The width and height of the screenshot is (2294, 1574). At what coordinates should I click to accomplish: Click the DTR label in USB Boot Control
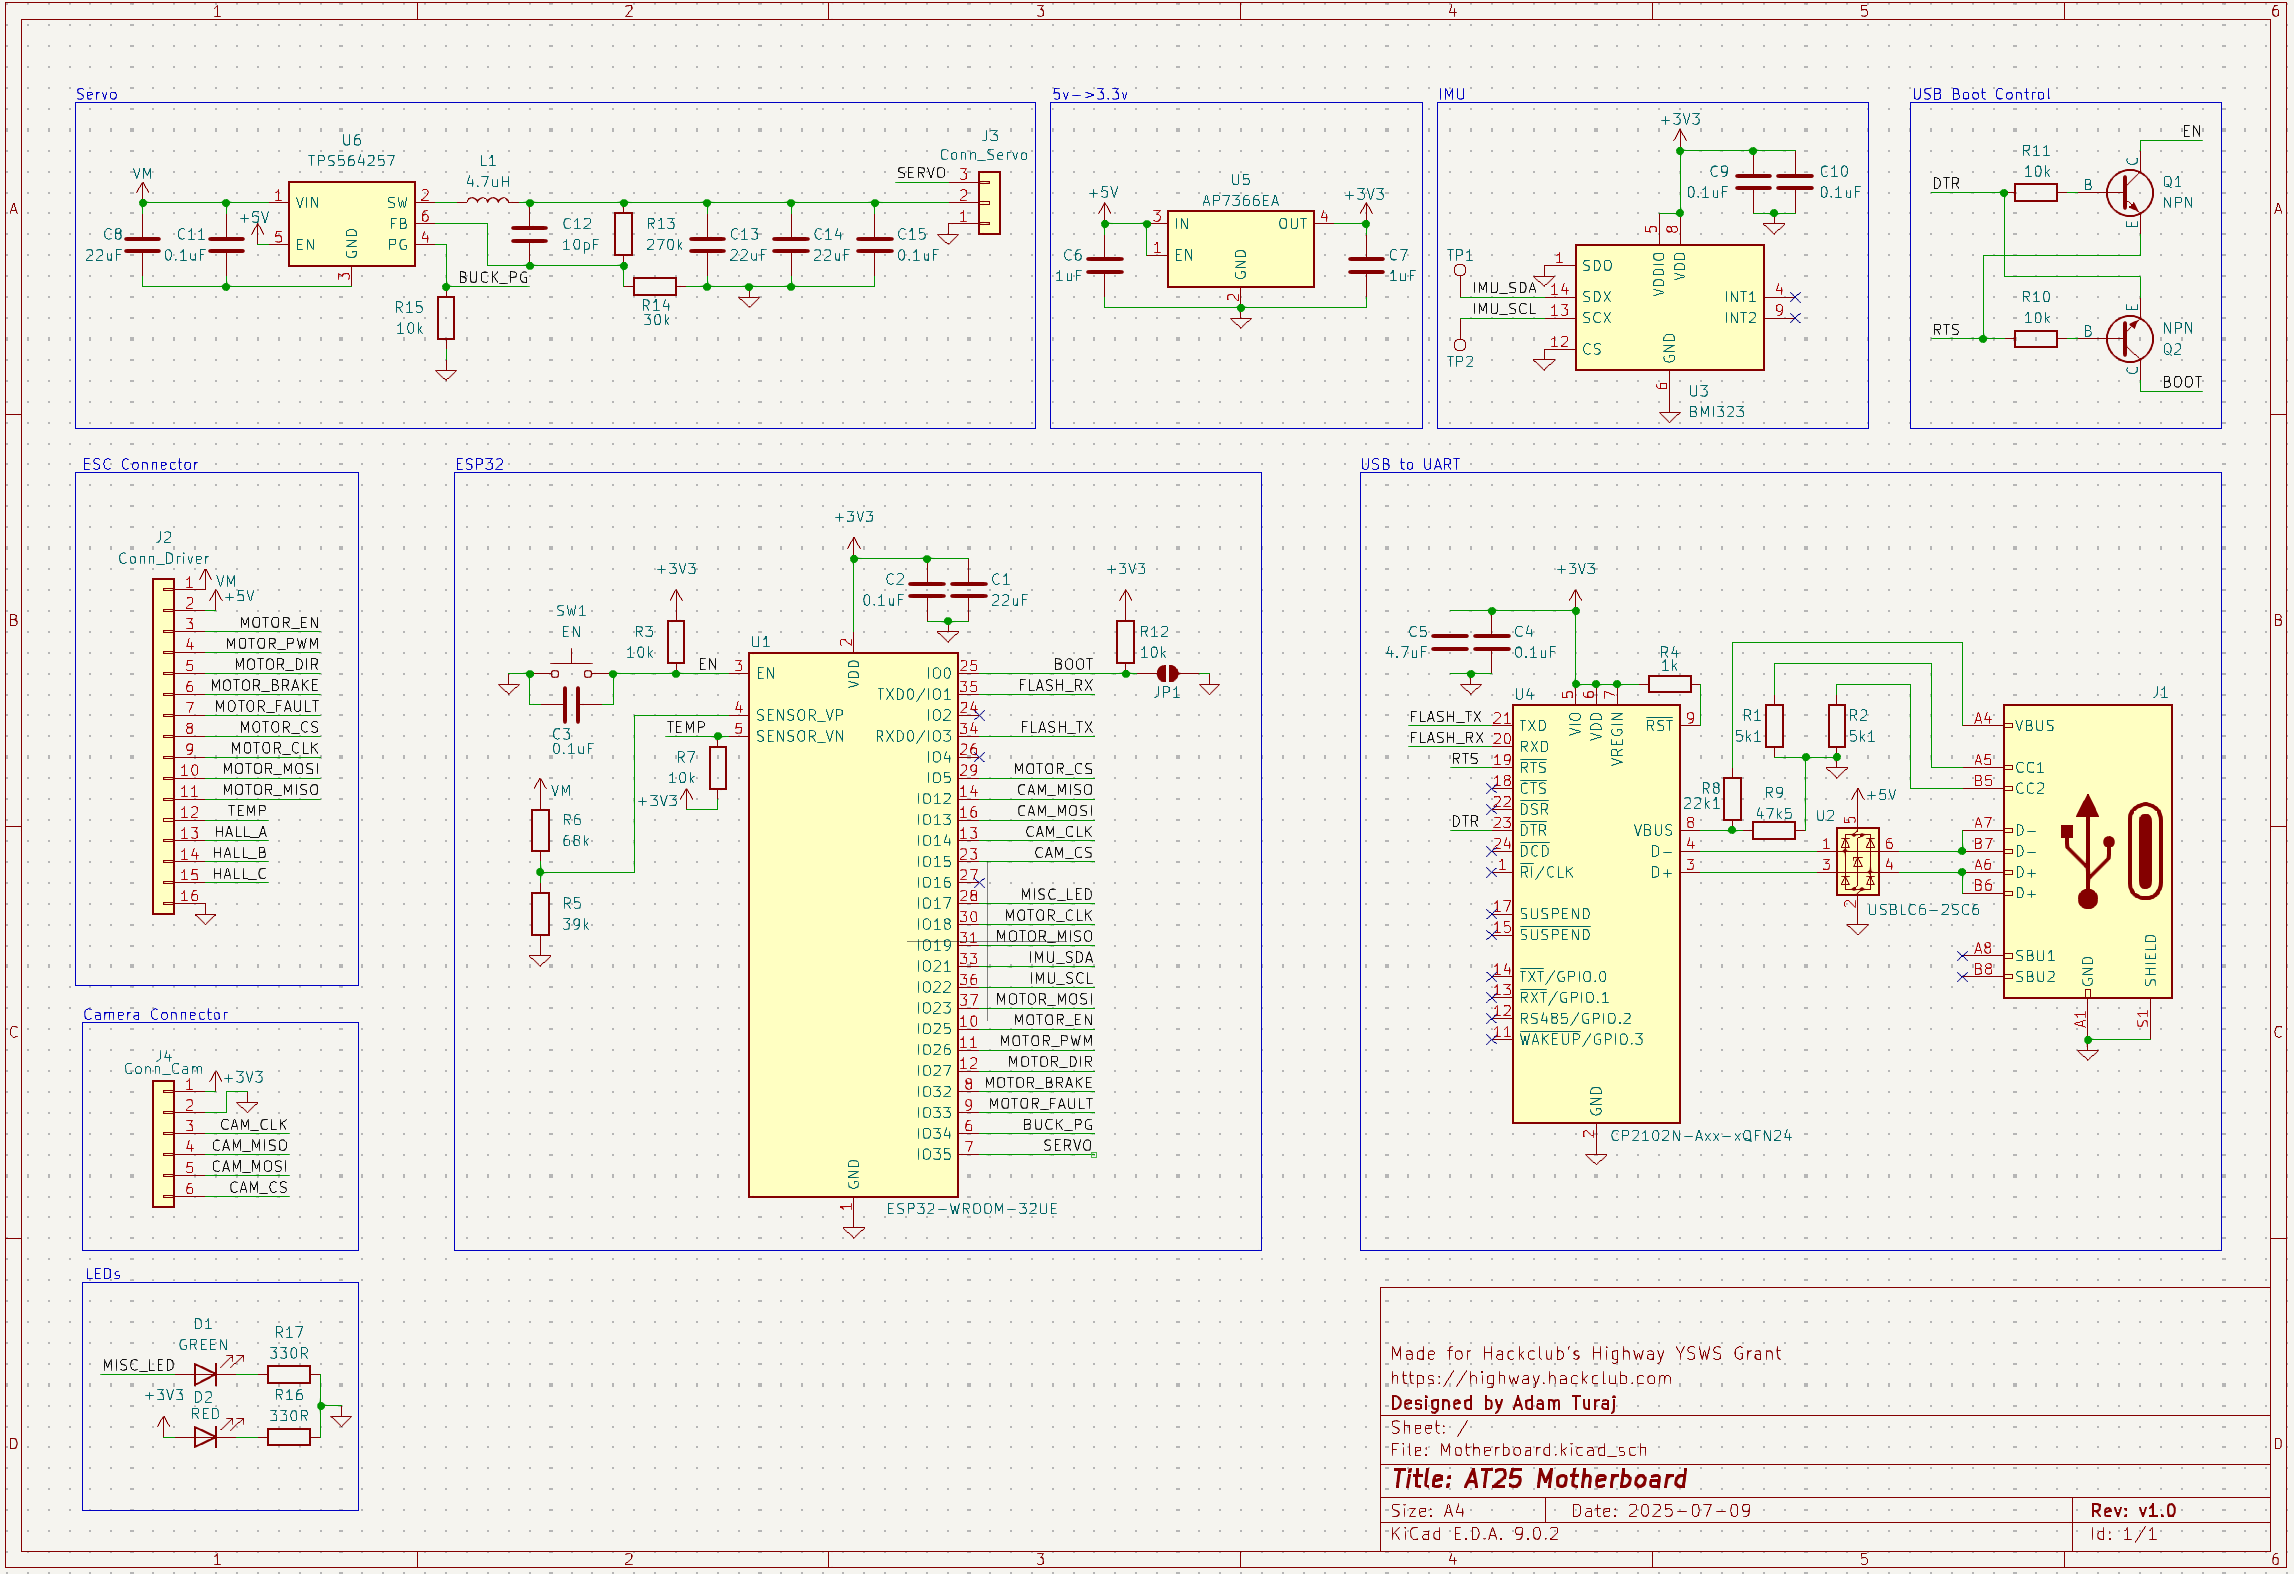click(1946, 183)
